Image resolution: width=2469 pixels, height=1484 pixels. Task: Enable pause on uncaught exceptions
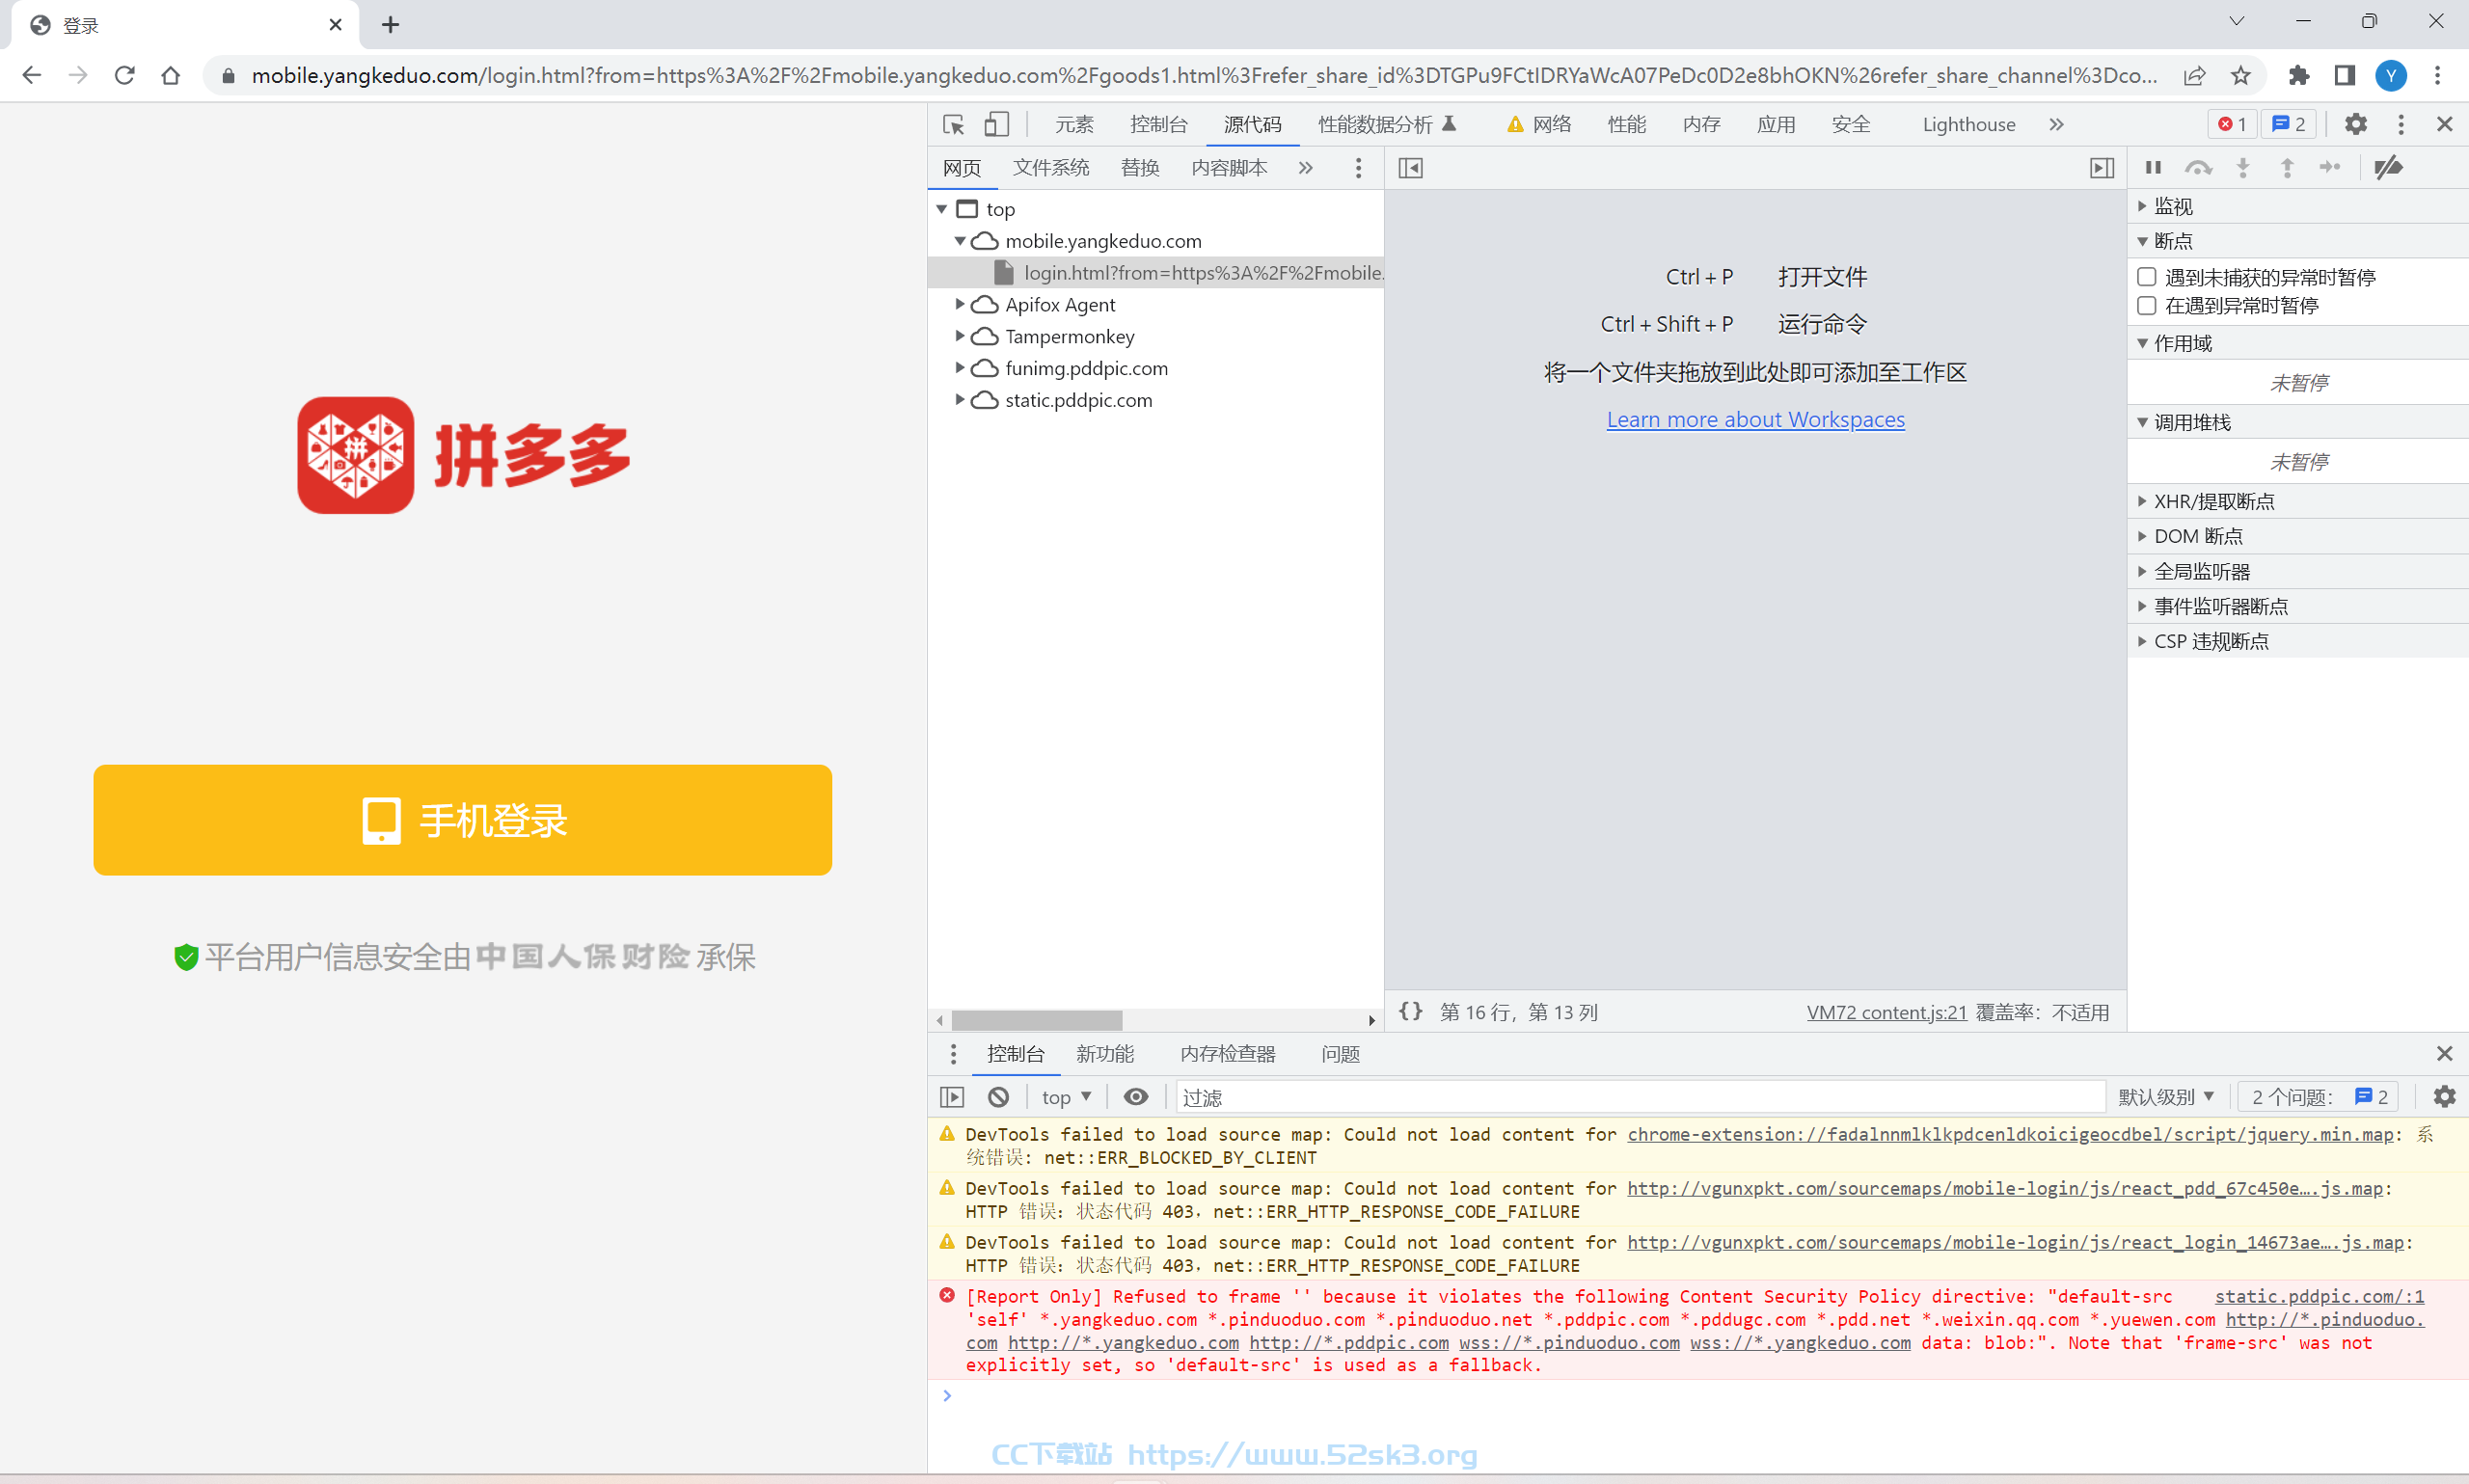pyautogui.click(x=2146, y=277)
